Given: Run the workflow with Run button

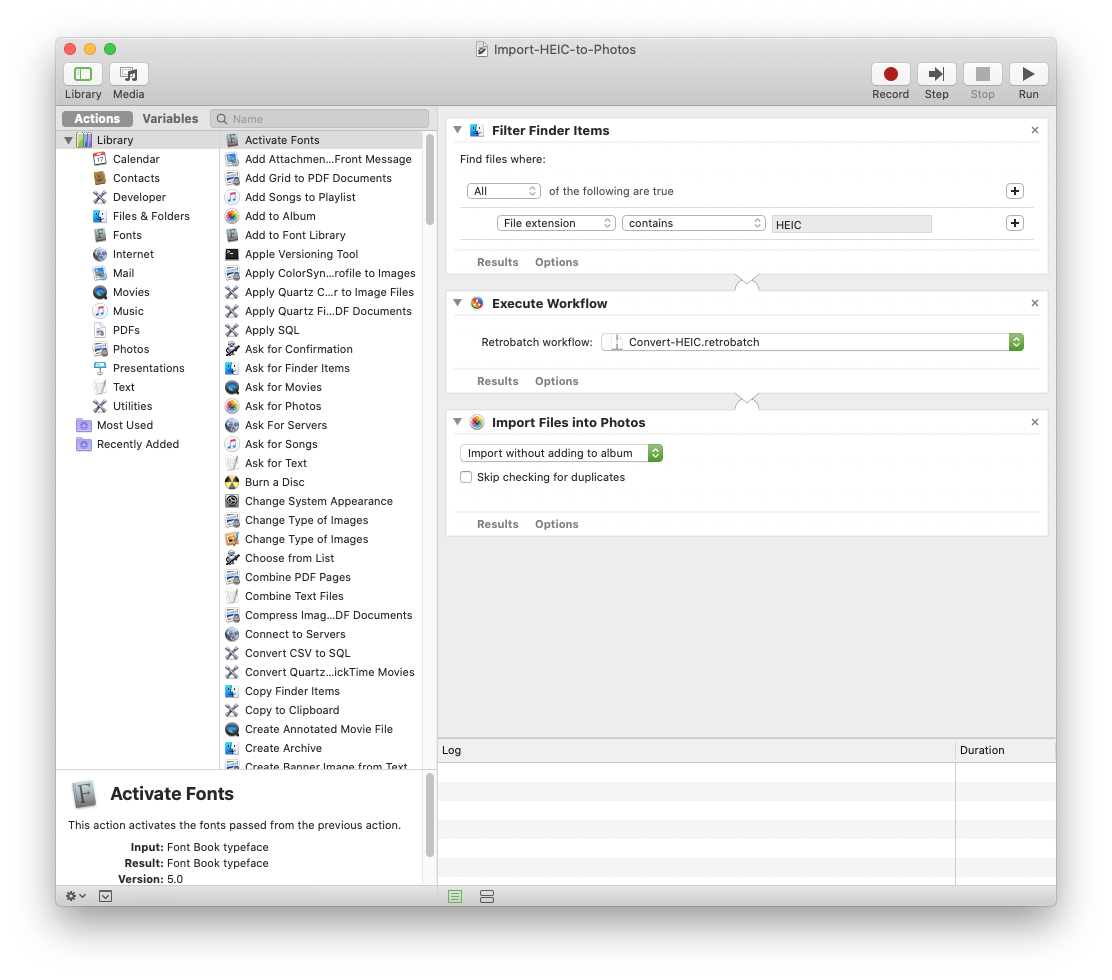Looking at the screenshot, I should pos(1028,74).
